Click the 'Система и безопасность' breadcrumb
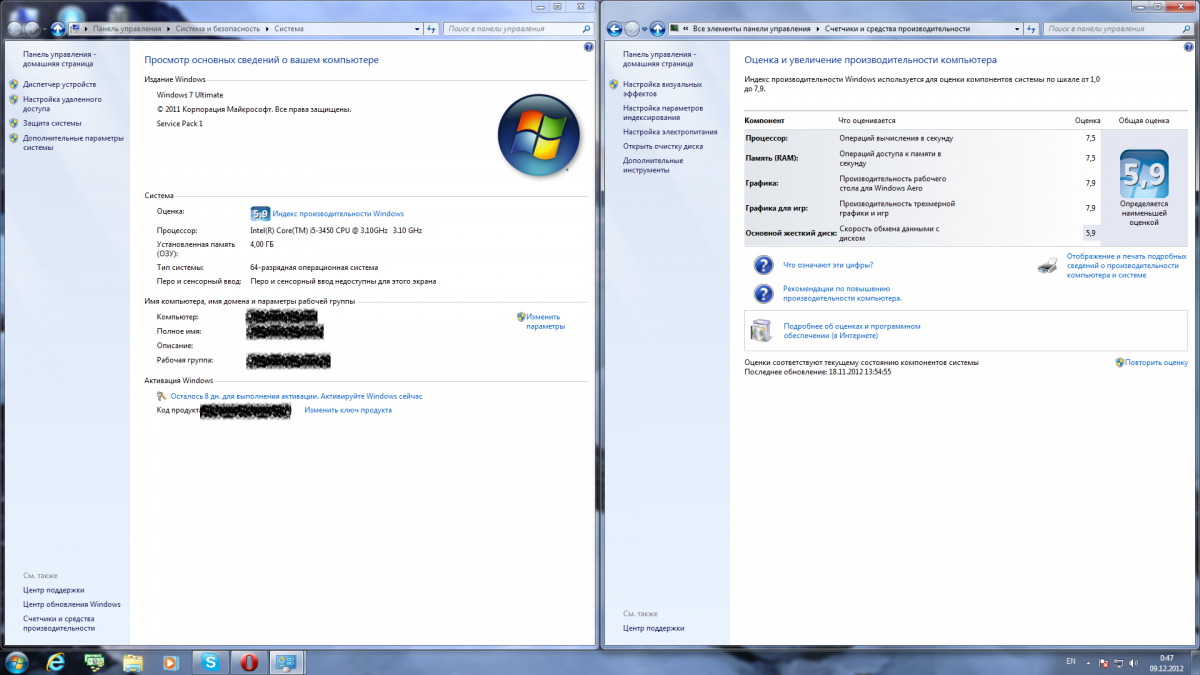1200x675 pixels. pos(219,29)
